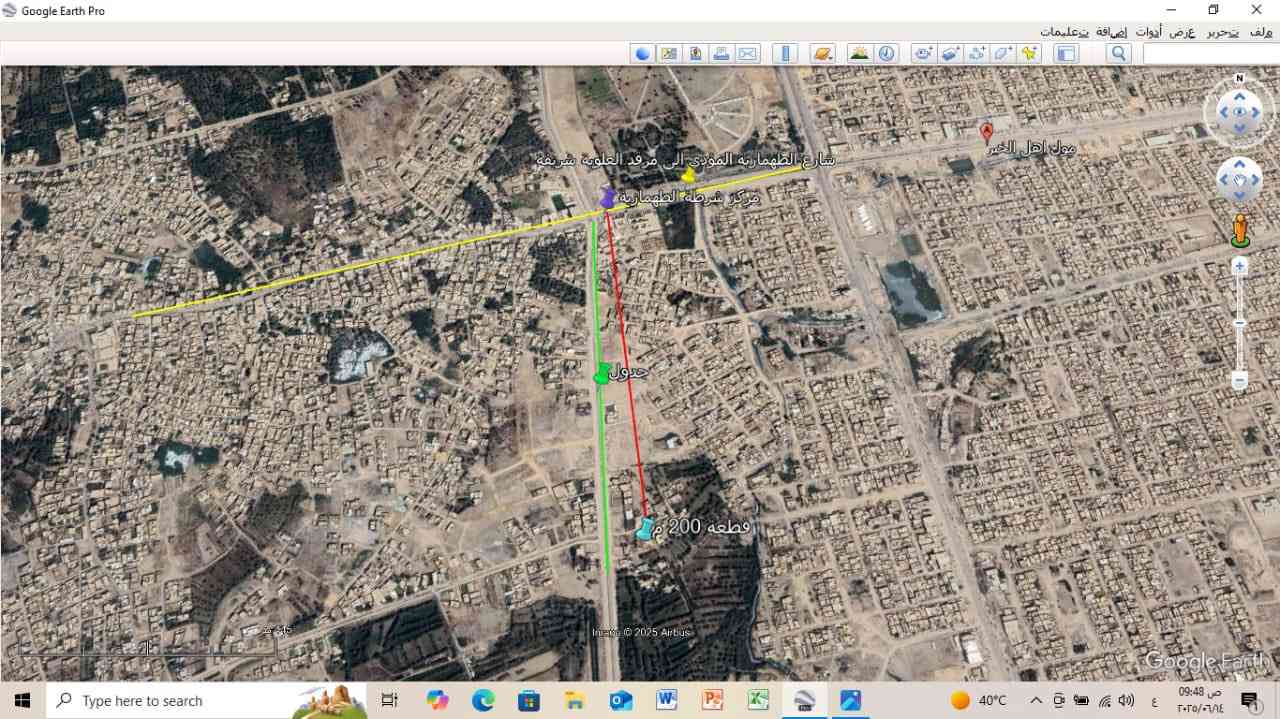Click the cyan قطعه 200 م placemark
1280x719 pixels.
(646, 528)
